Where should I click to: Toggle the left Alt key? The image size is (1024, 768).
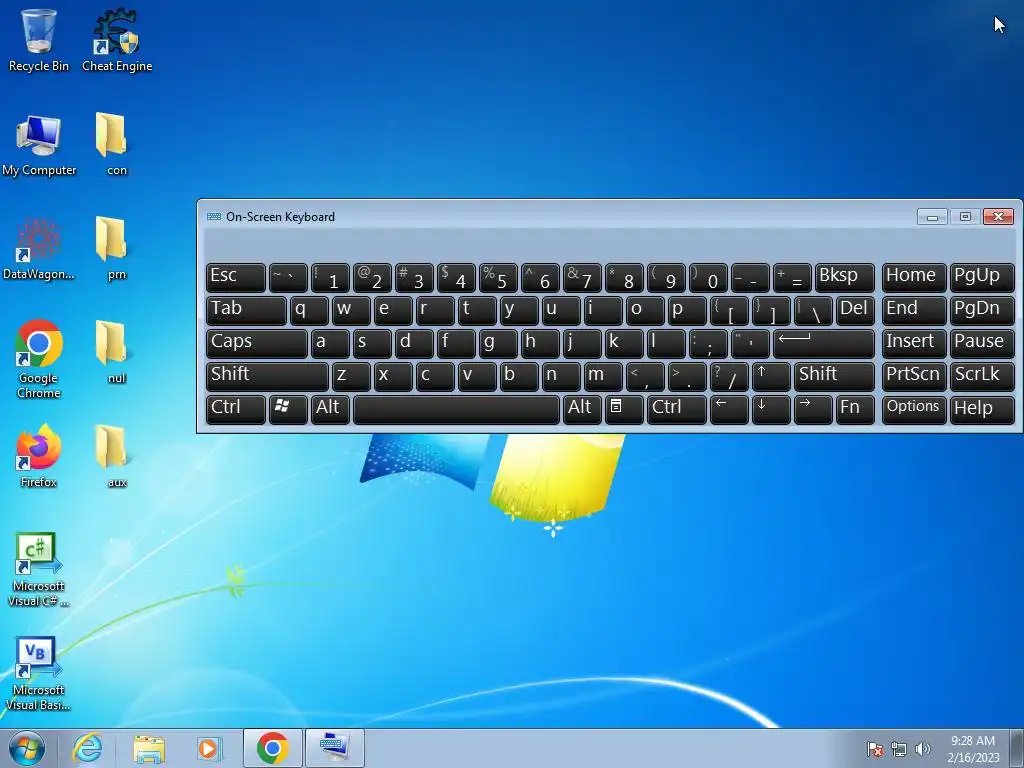(330, 409)
